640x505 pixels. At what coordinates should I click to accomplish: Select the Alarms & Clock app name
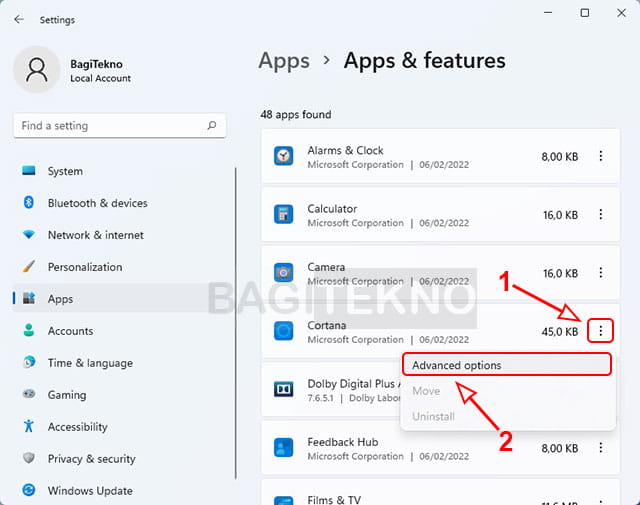coord(345,150)
